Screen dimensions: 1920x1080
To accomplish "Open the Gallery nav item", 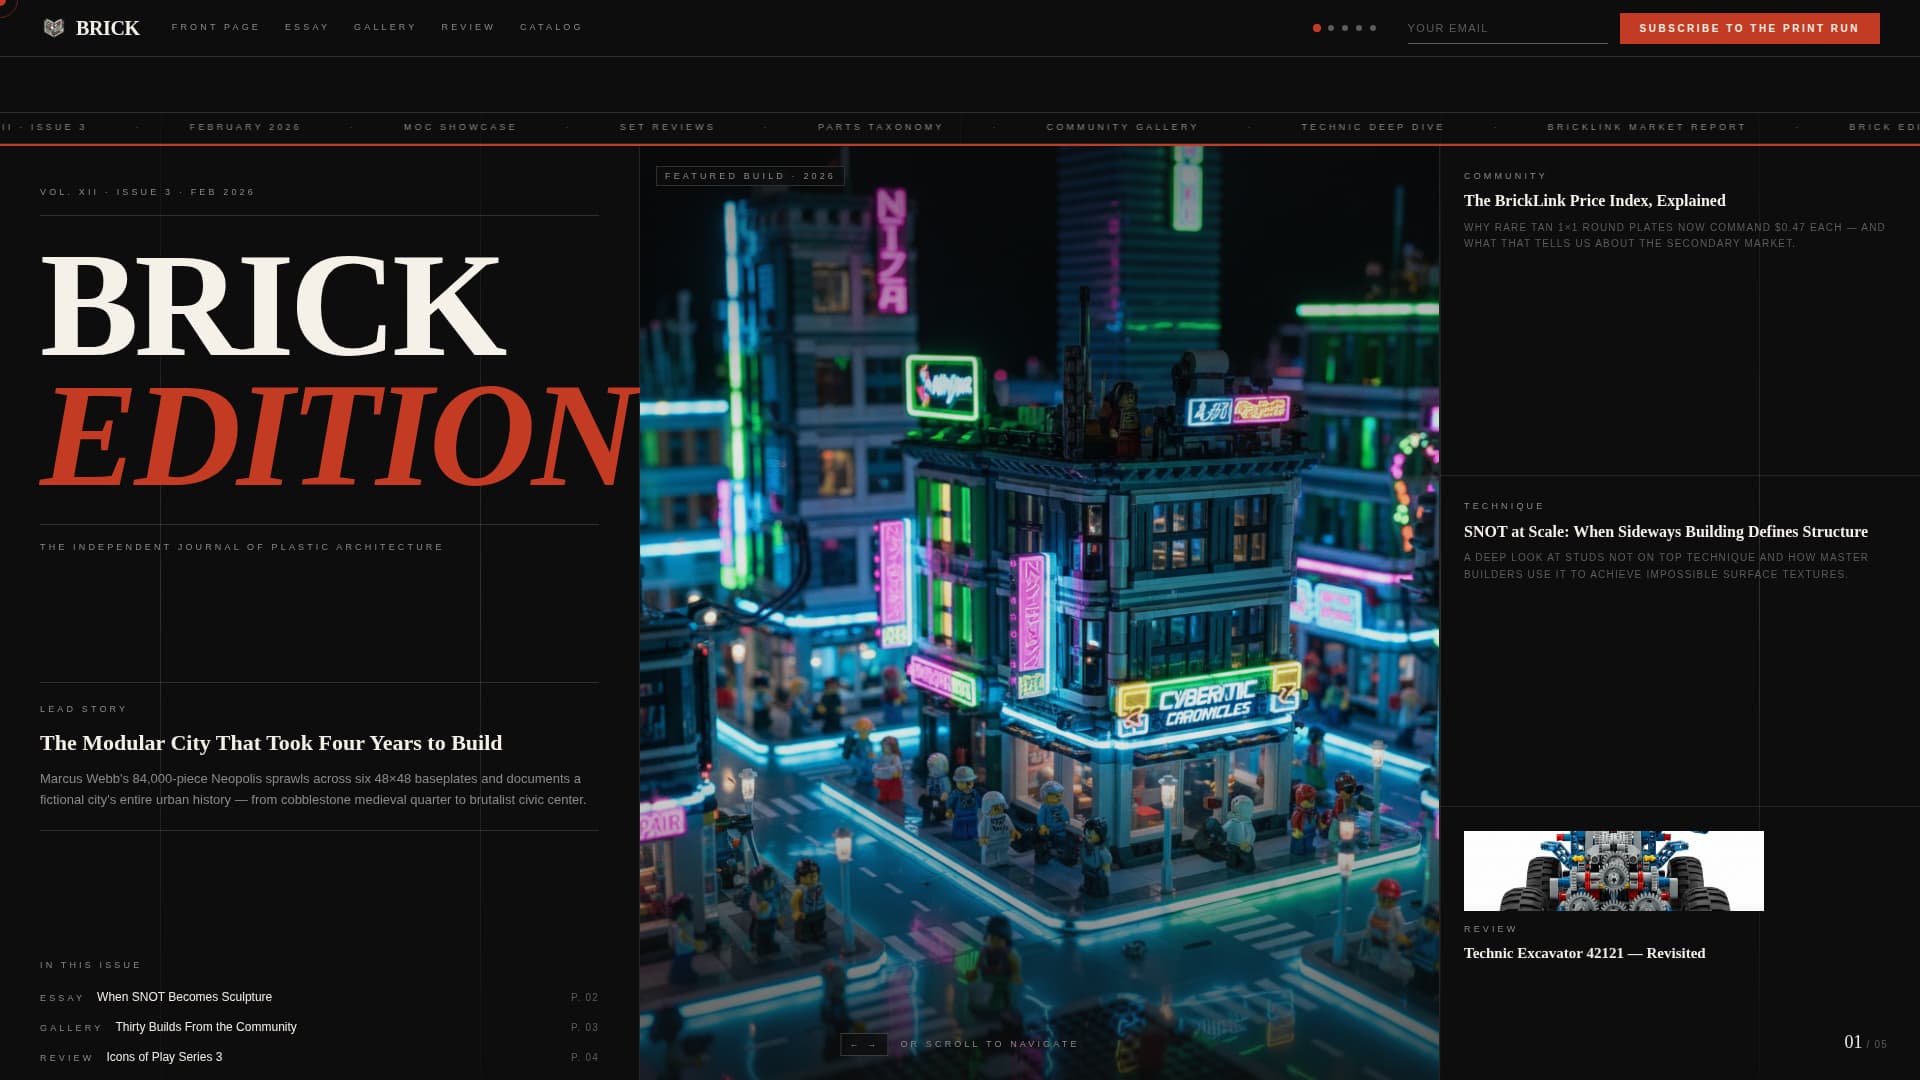I will click(x=385, y=27).
